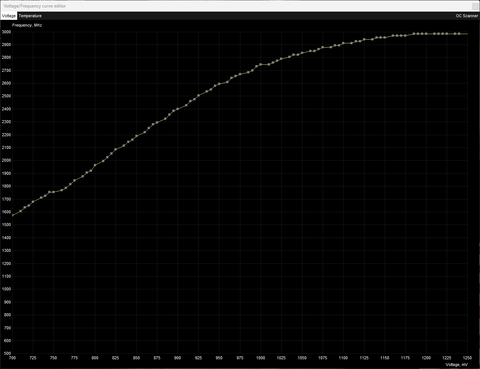Viewport: 480px width, 369px height.
Task: Click the 500 frequency axis label
Action: (7, 353)
